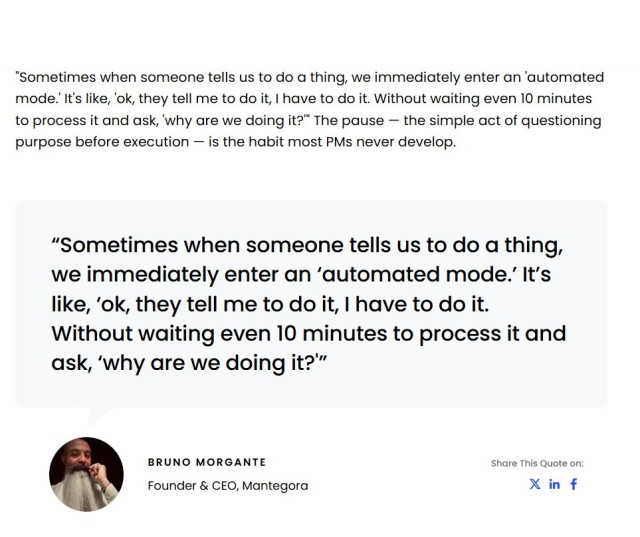Click the phrase "The pause" in the paragraph

(x=347, y=120)
